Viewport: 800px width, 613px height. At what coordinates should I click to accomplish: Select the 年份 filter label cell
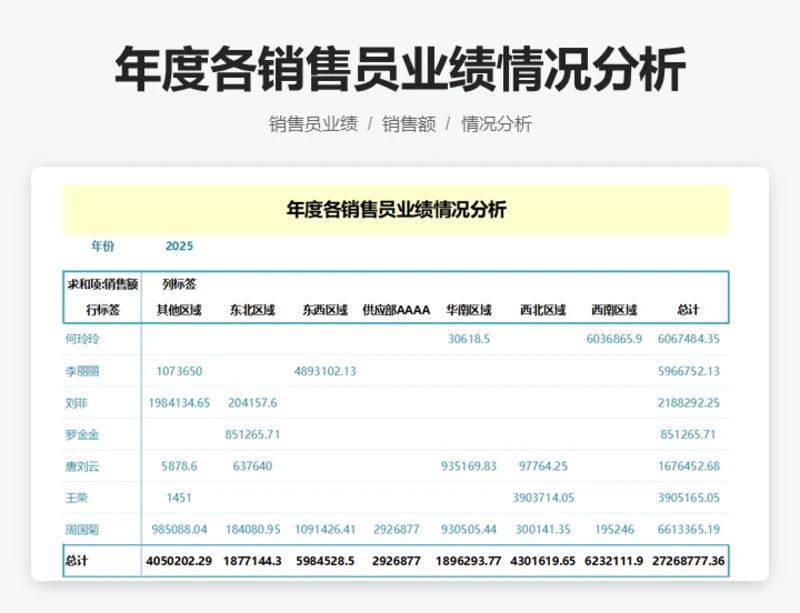tap(103, 246)
